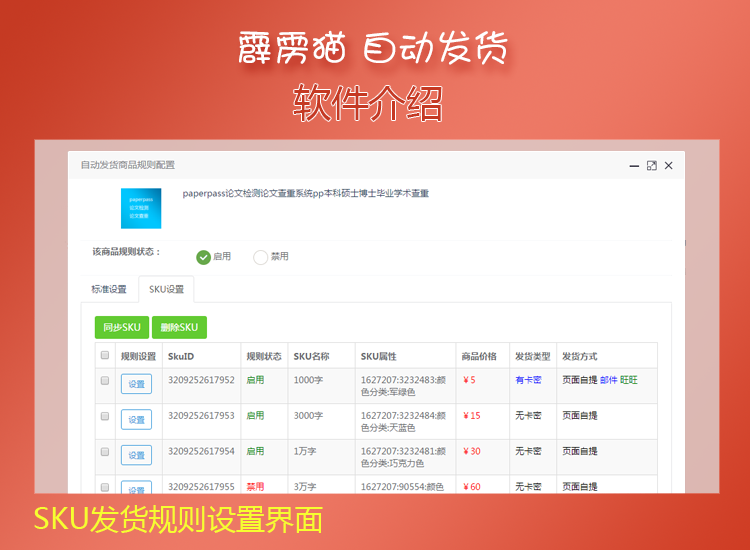750x550 pixels.
Task: Click the paperpass product title text
Action: 306,193
